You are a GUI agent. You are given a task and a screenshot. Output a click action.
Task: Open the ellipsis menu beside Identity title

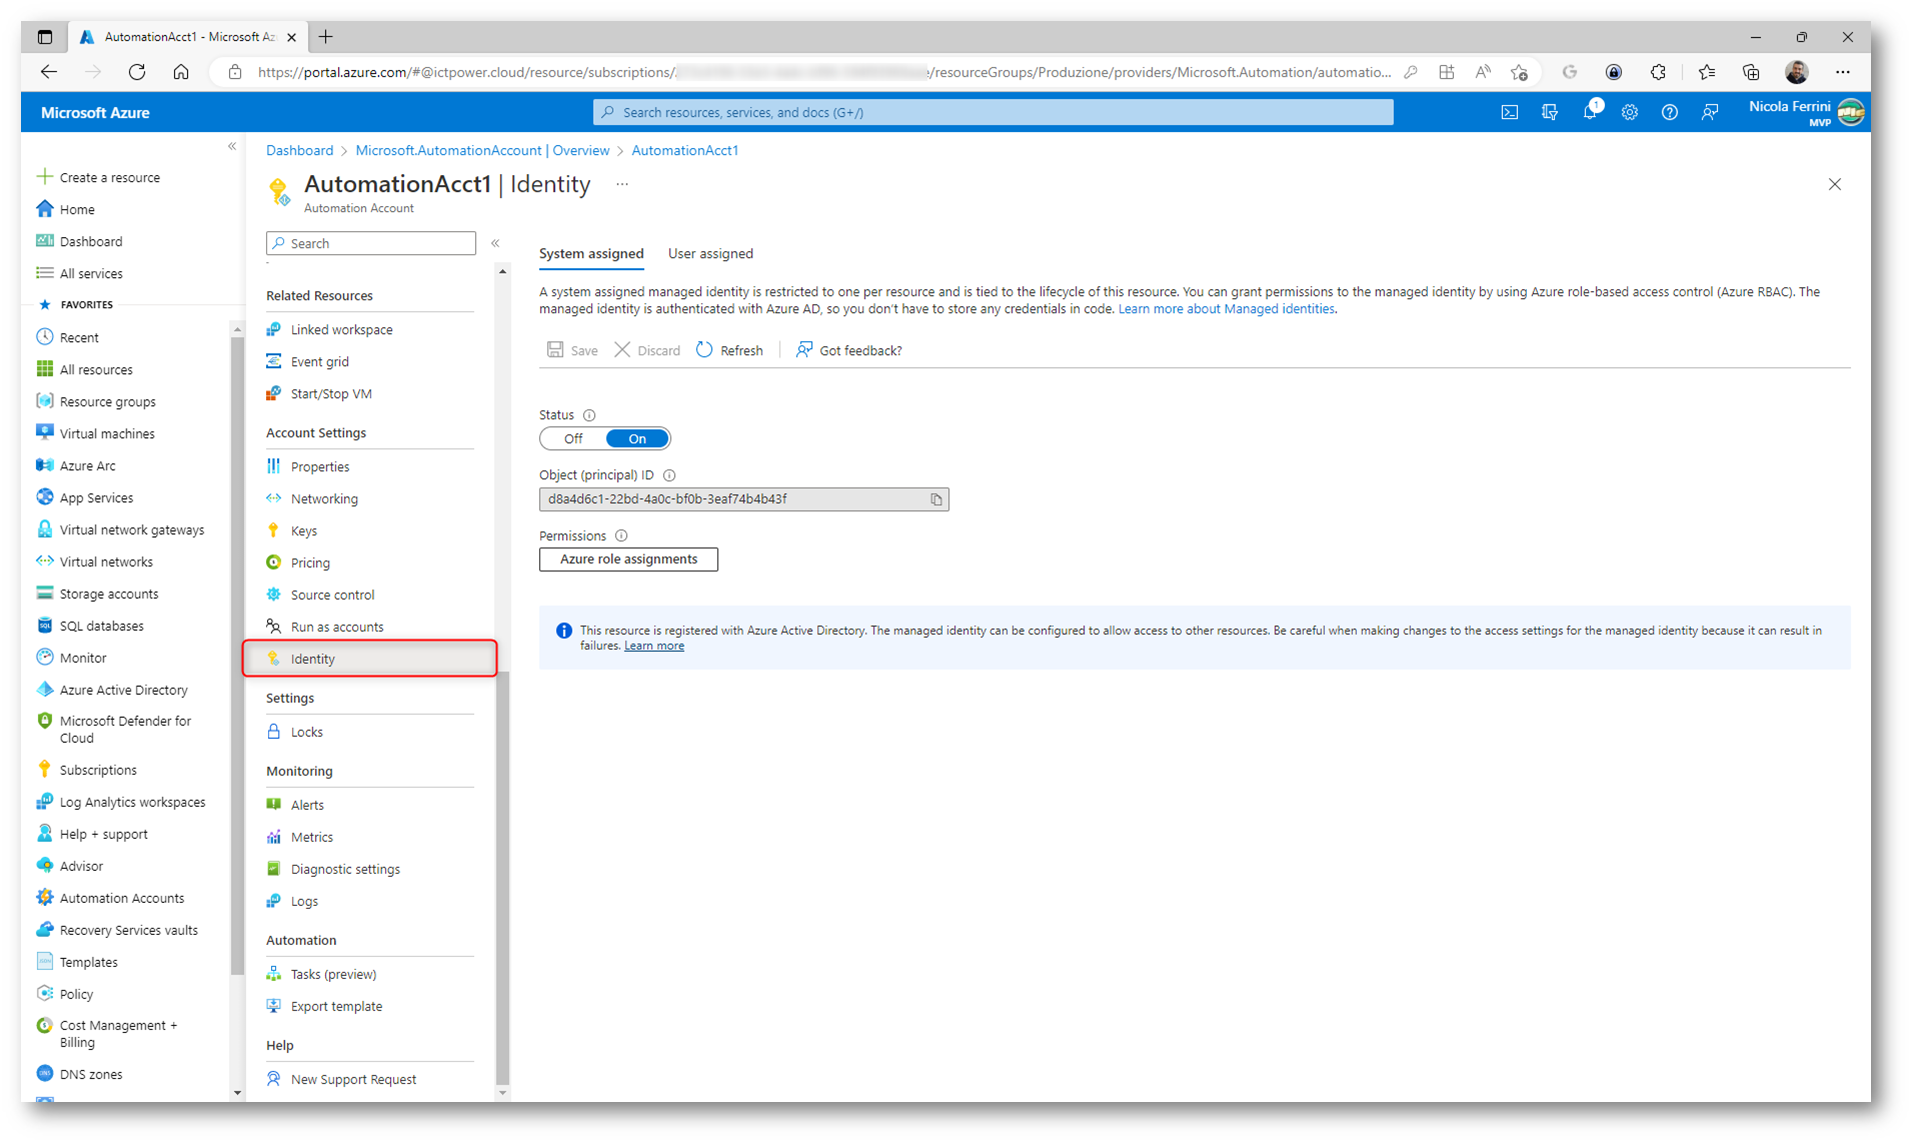point(622,184)
